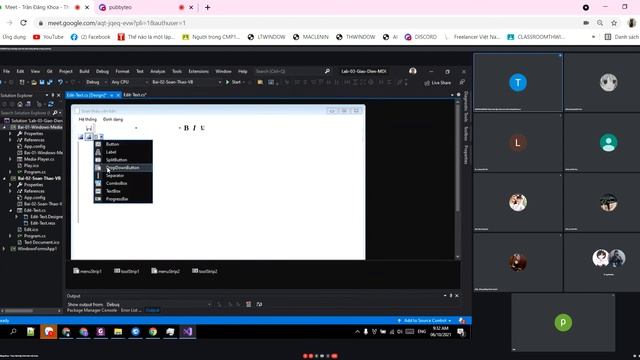640x360 pixels.
Task: Click the Home icon in Solution Explorer toolbar
Action: [20, 104]
